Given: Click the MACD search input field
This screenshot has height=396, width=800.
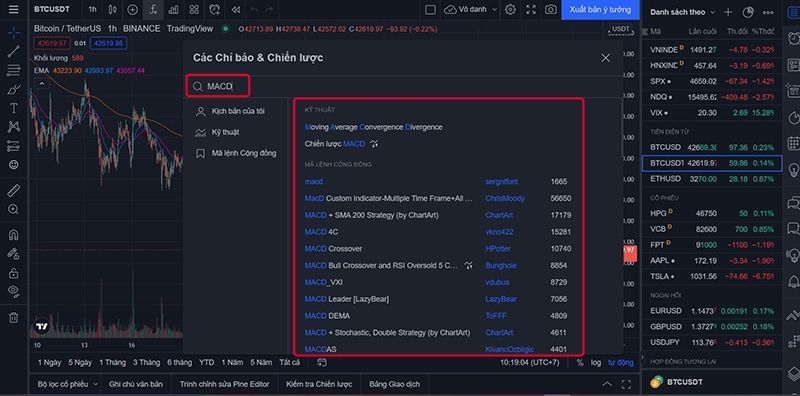Looking at the screenshot, I should [218, 86].
